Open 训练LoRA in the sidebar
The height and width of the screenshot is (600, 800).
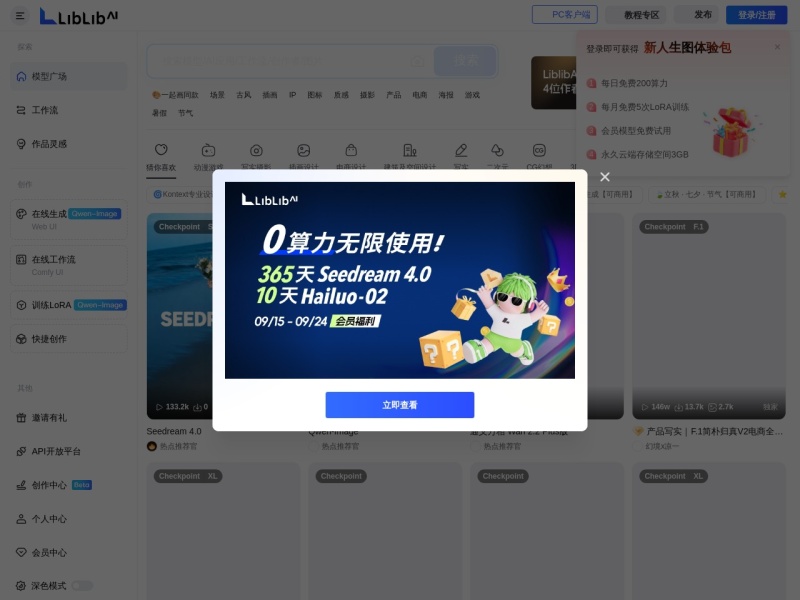[x=69, y=305]
